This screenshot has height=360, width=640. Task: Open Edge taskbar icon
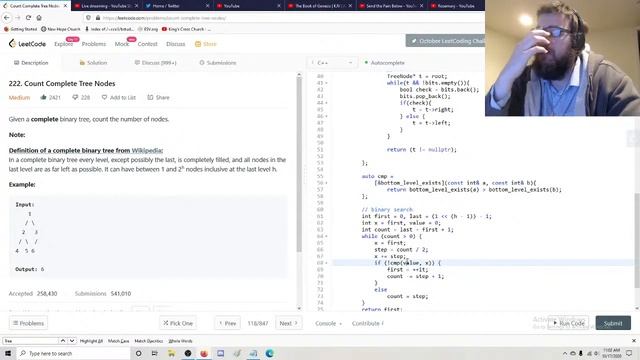click(269, 353)
